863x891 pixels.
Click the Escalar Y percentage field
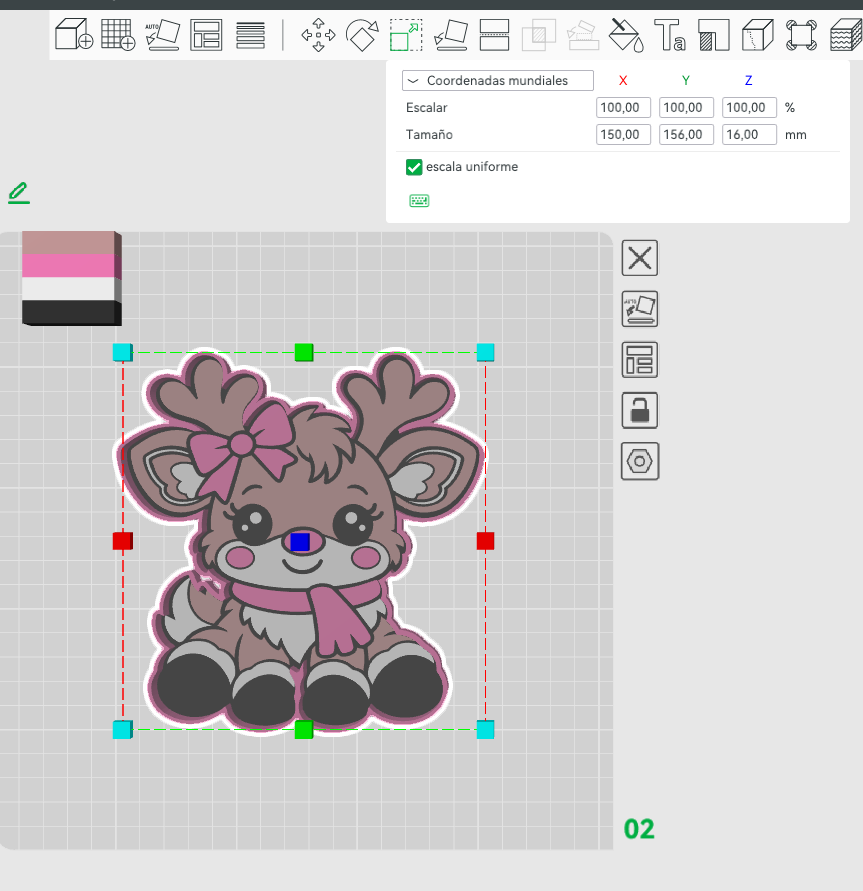point(686,107)
